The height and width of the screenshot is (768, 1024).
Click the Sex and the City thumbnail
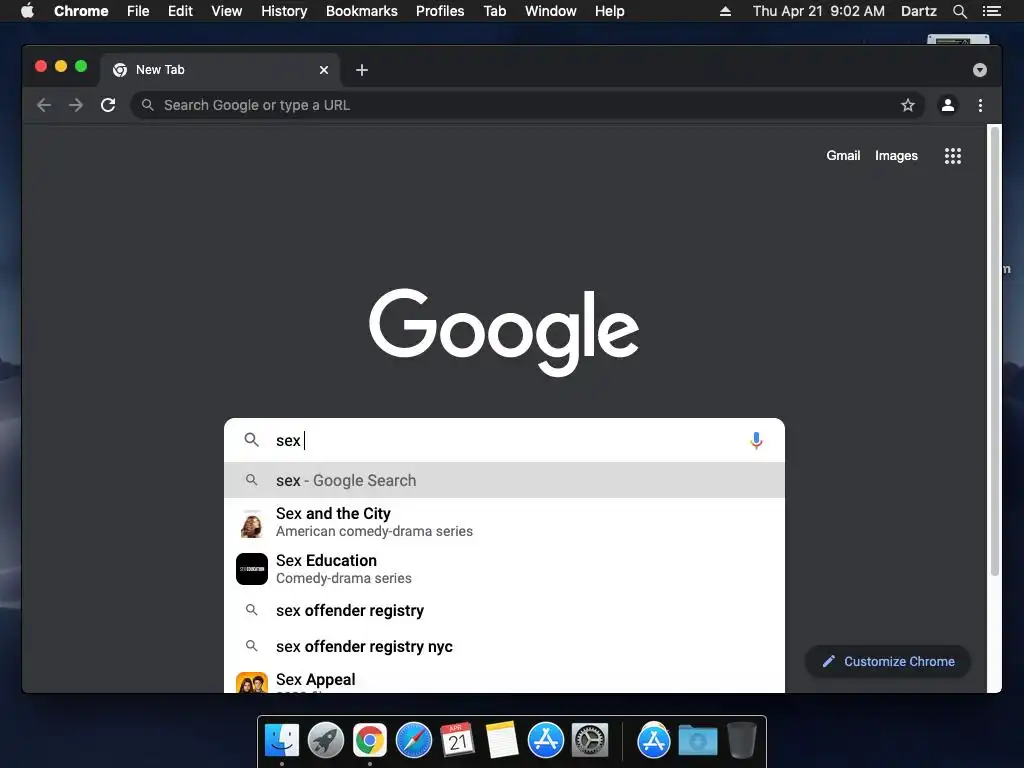coord(251,522)
